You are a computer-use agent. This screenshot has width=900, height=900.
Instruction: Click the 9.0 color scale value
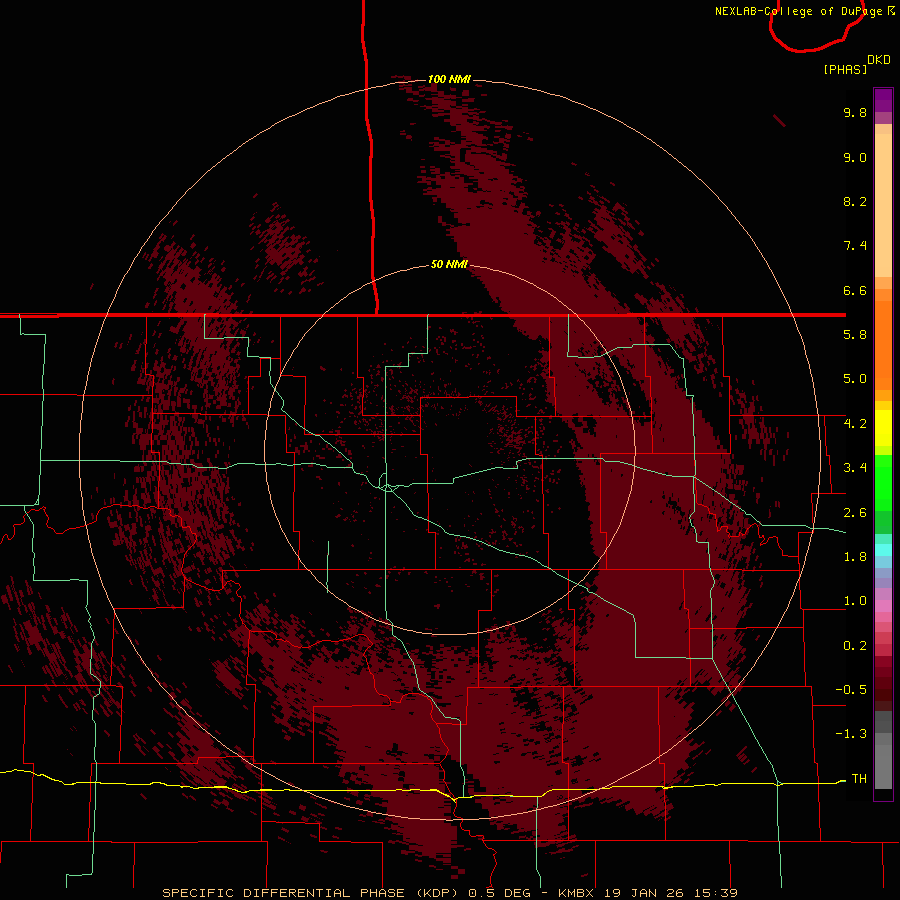pyautogui.click(x=855, y=157)
